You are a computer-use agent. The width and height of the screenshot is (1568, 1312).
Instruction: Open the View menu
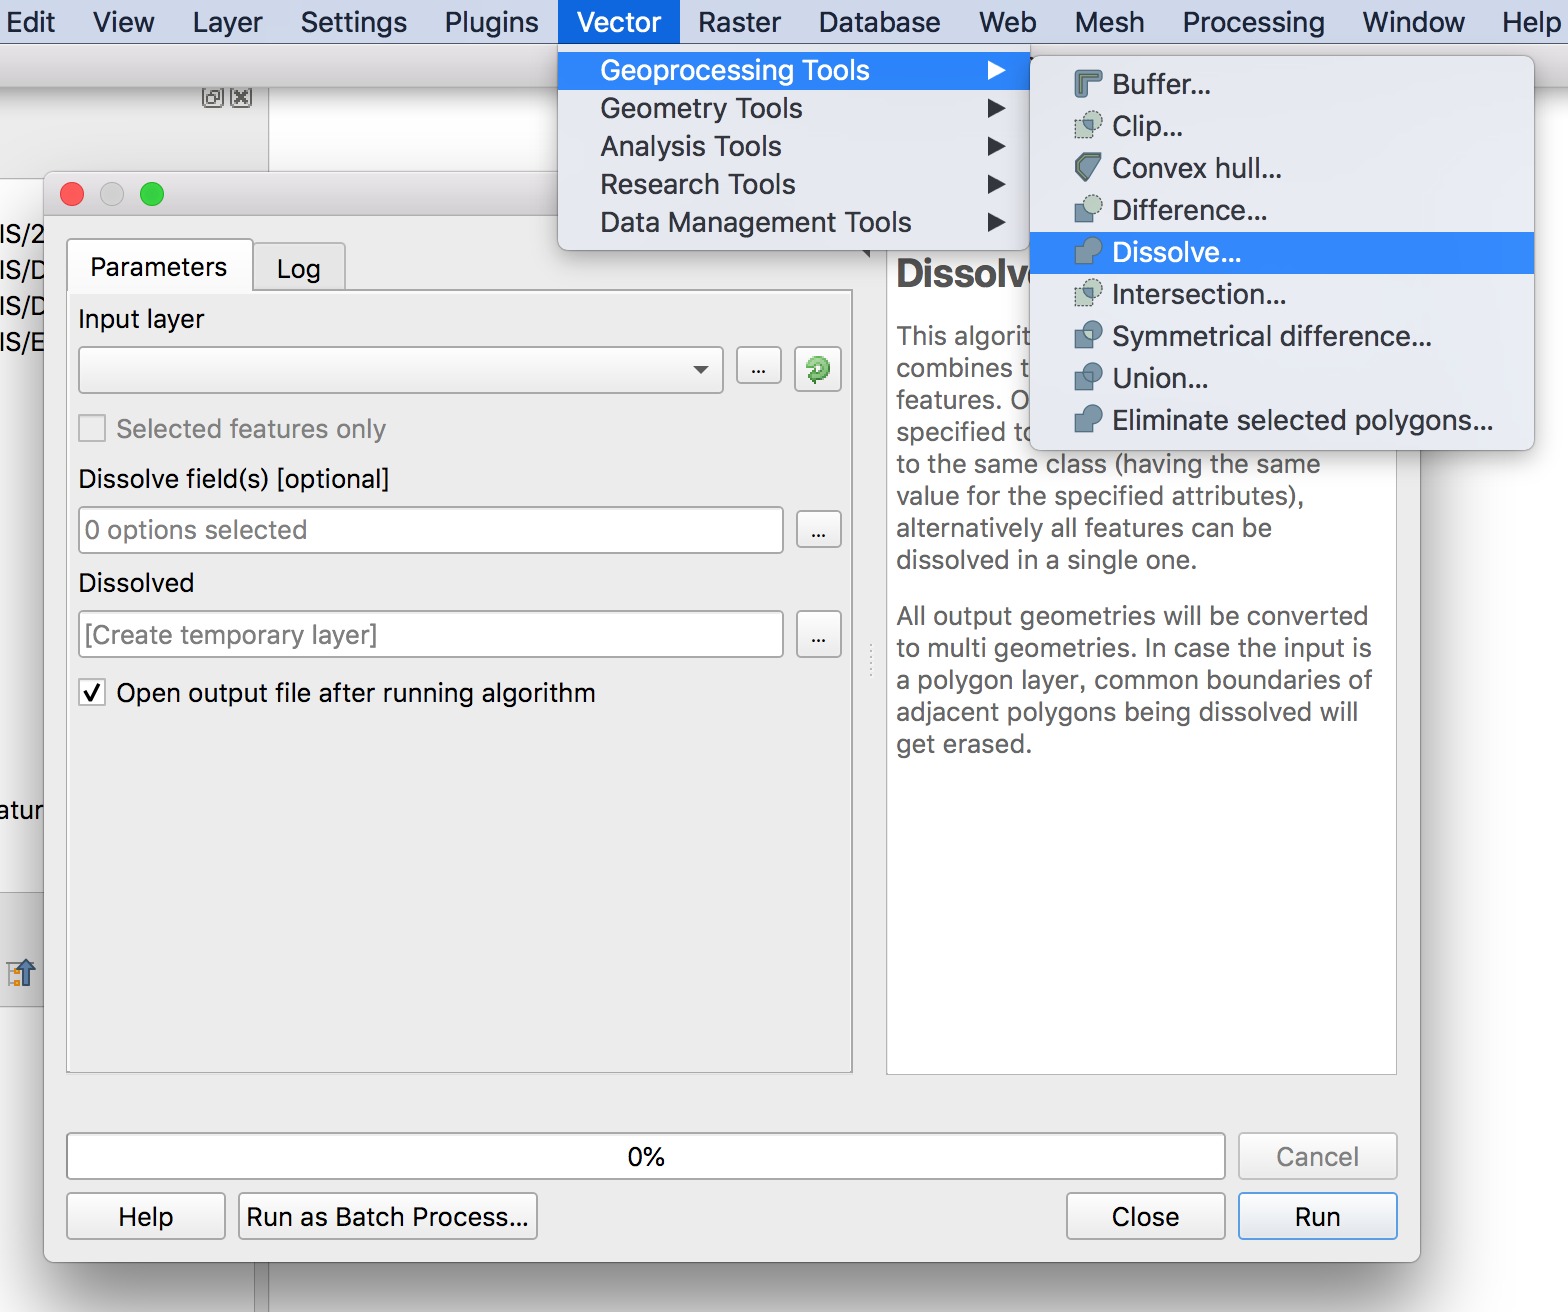click(123, 22)
